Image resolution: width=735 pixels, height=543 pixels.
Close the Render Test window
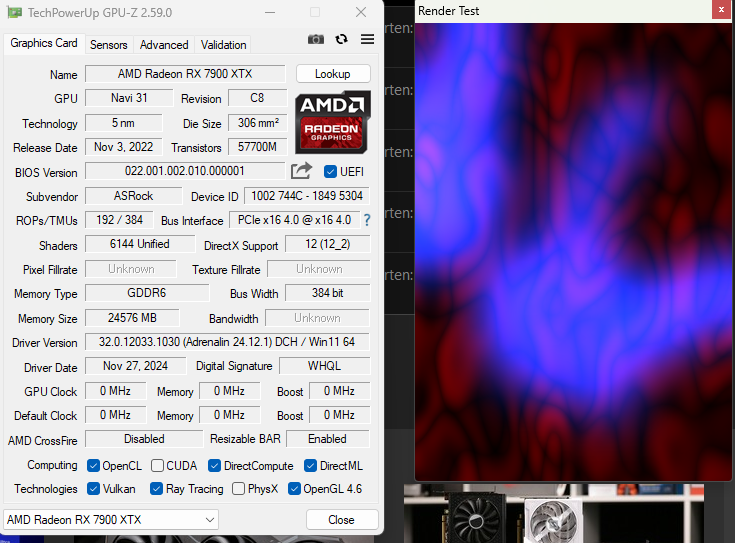[x=721, y=10]
